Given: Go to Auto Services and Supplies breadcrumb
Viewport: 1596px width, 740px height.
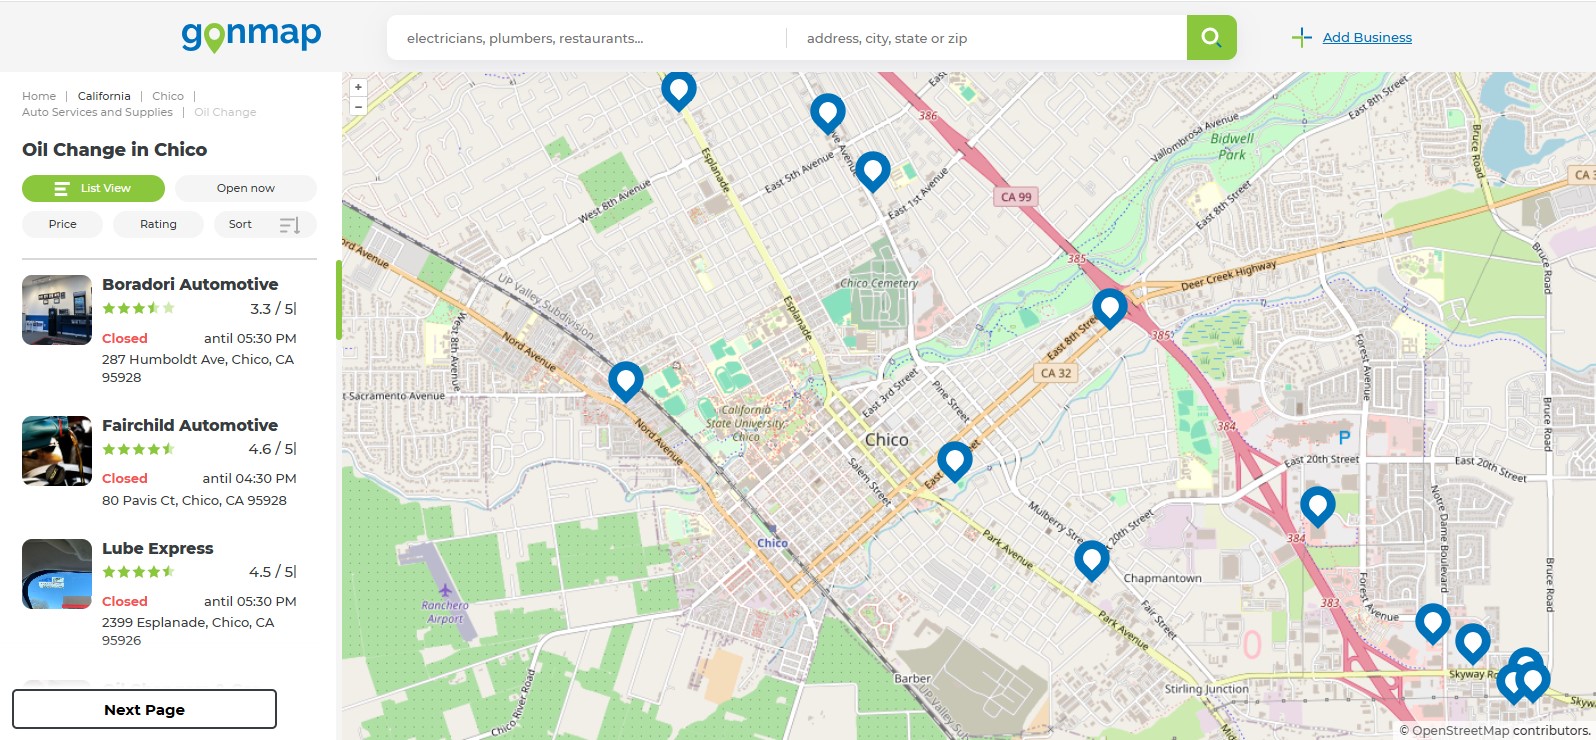Looking at the screenshot, I should (97, 112).
